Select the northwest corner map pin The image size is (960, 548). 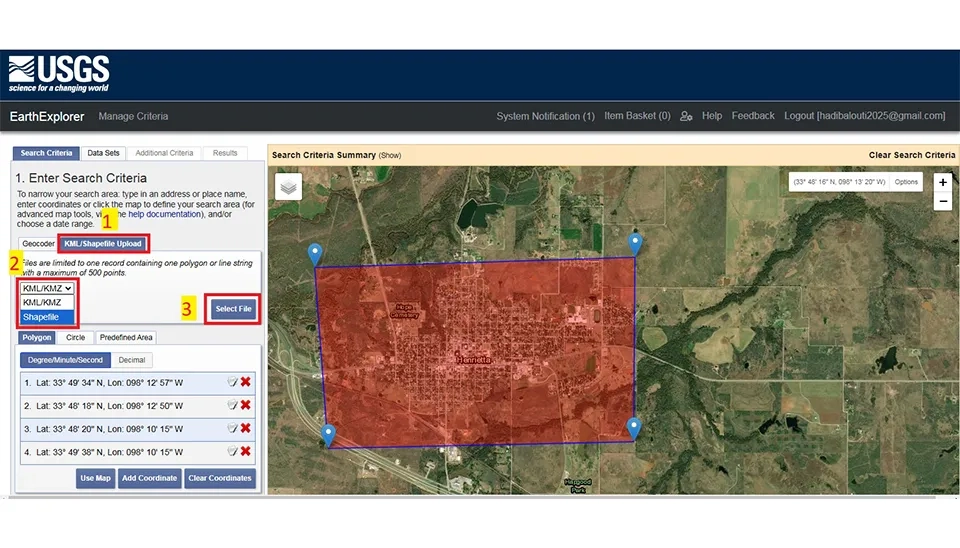pyautogui.click(x=315, y=253)
